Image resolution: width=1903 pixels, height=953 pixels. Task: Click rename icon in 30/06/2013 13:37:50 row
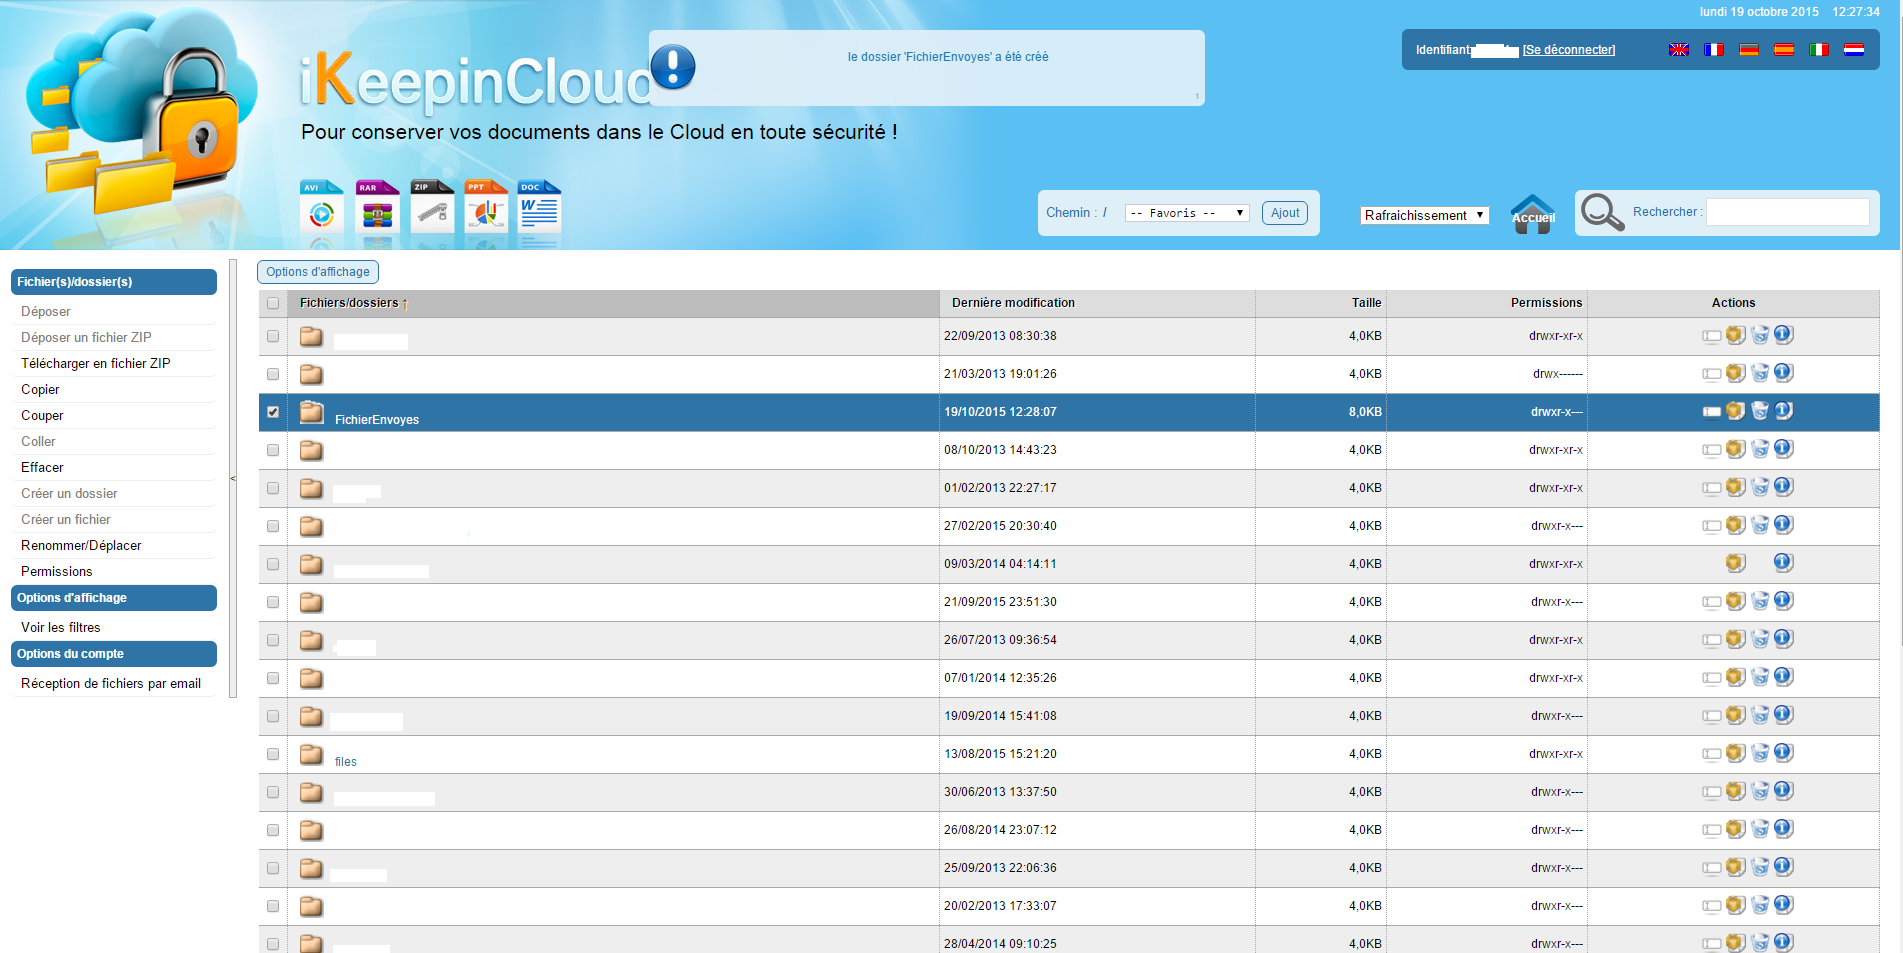click(1712, 792)
